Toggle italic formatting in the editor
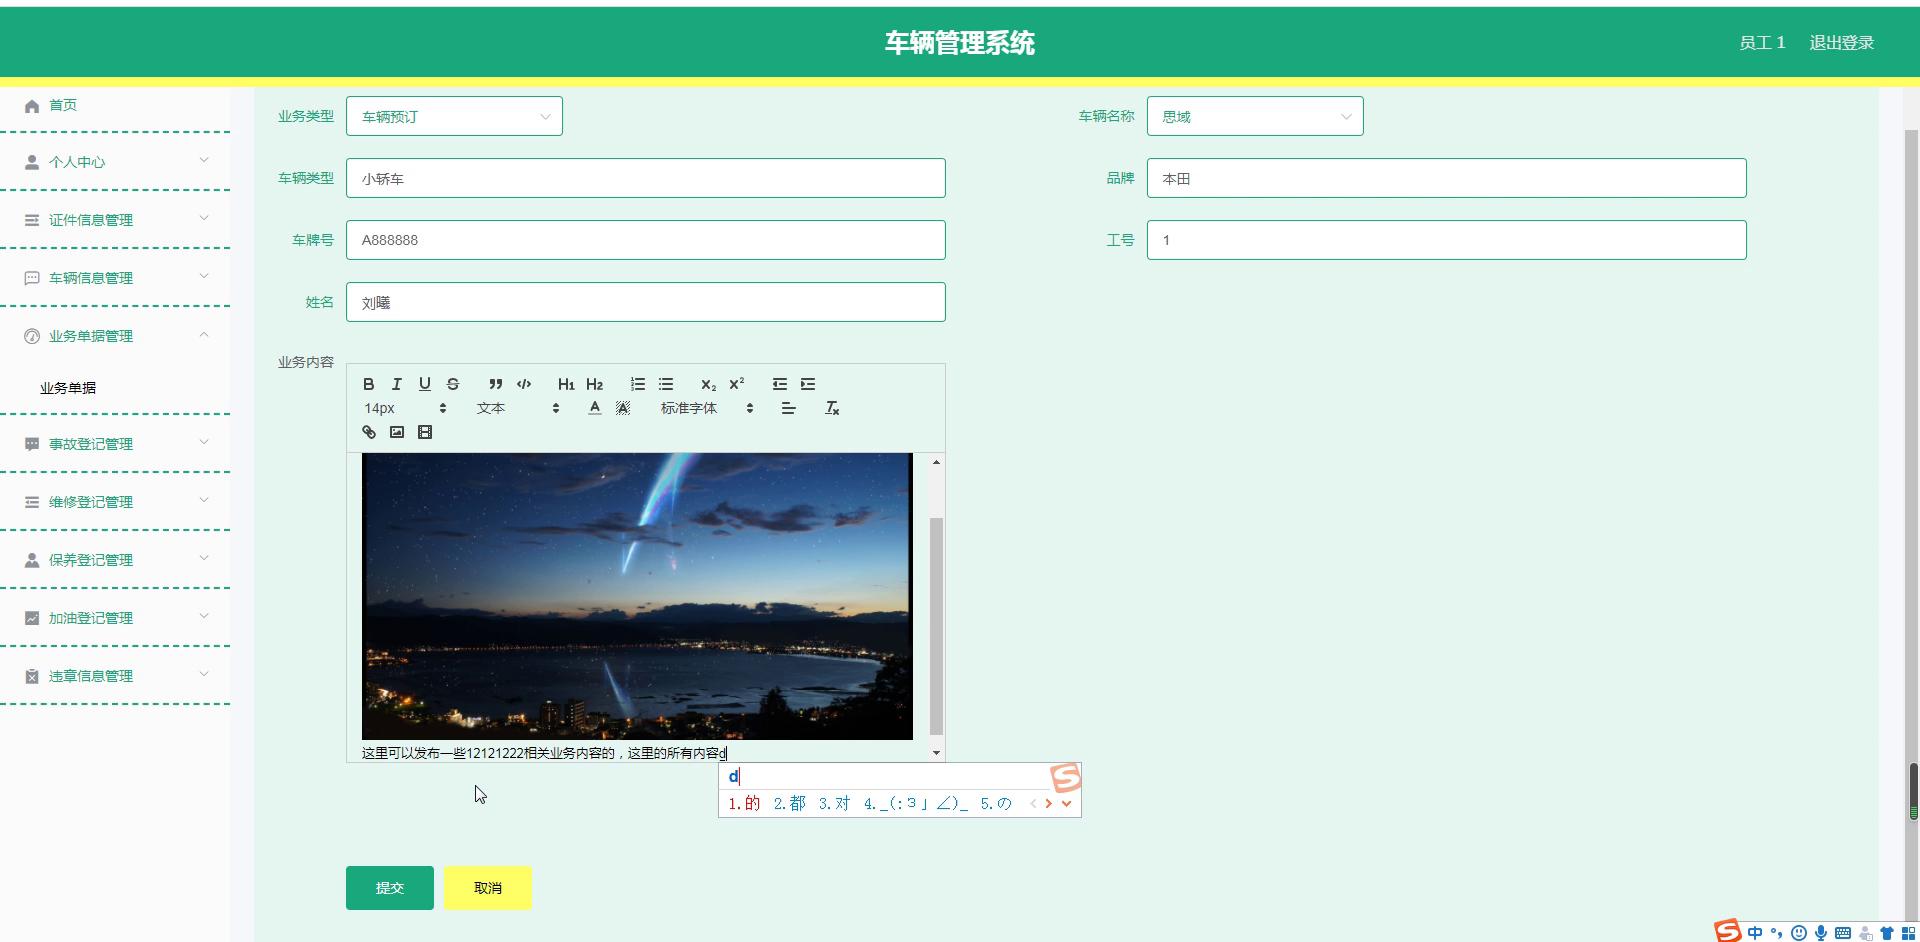This screenshot has width=1920, height=942. (x=397, y=384)
